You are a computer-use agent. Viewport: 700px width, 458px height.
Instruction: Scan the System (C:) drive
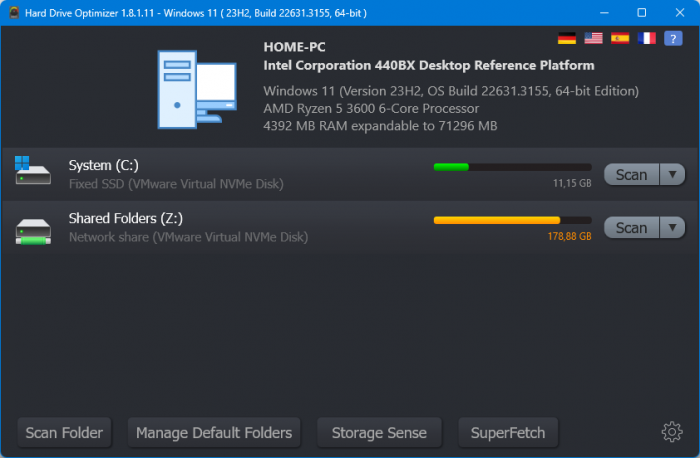(631, 174)
